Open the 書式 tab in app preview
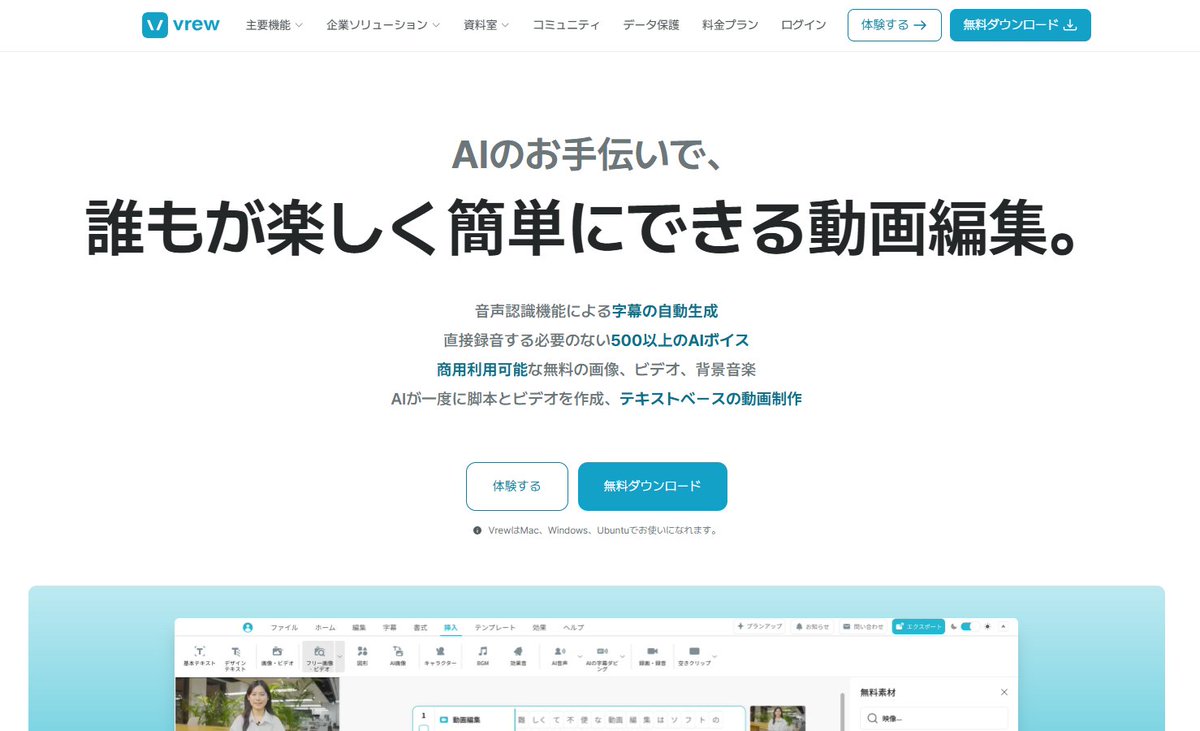1200x731 pixels. click(420, 627)
